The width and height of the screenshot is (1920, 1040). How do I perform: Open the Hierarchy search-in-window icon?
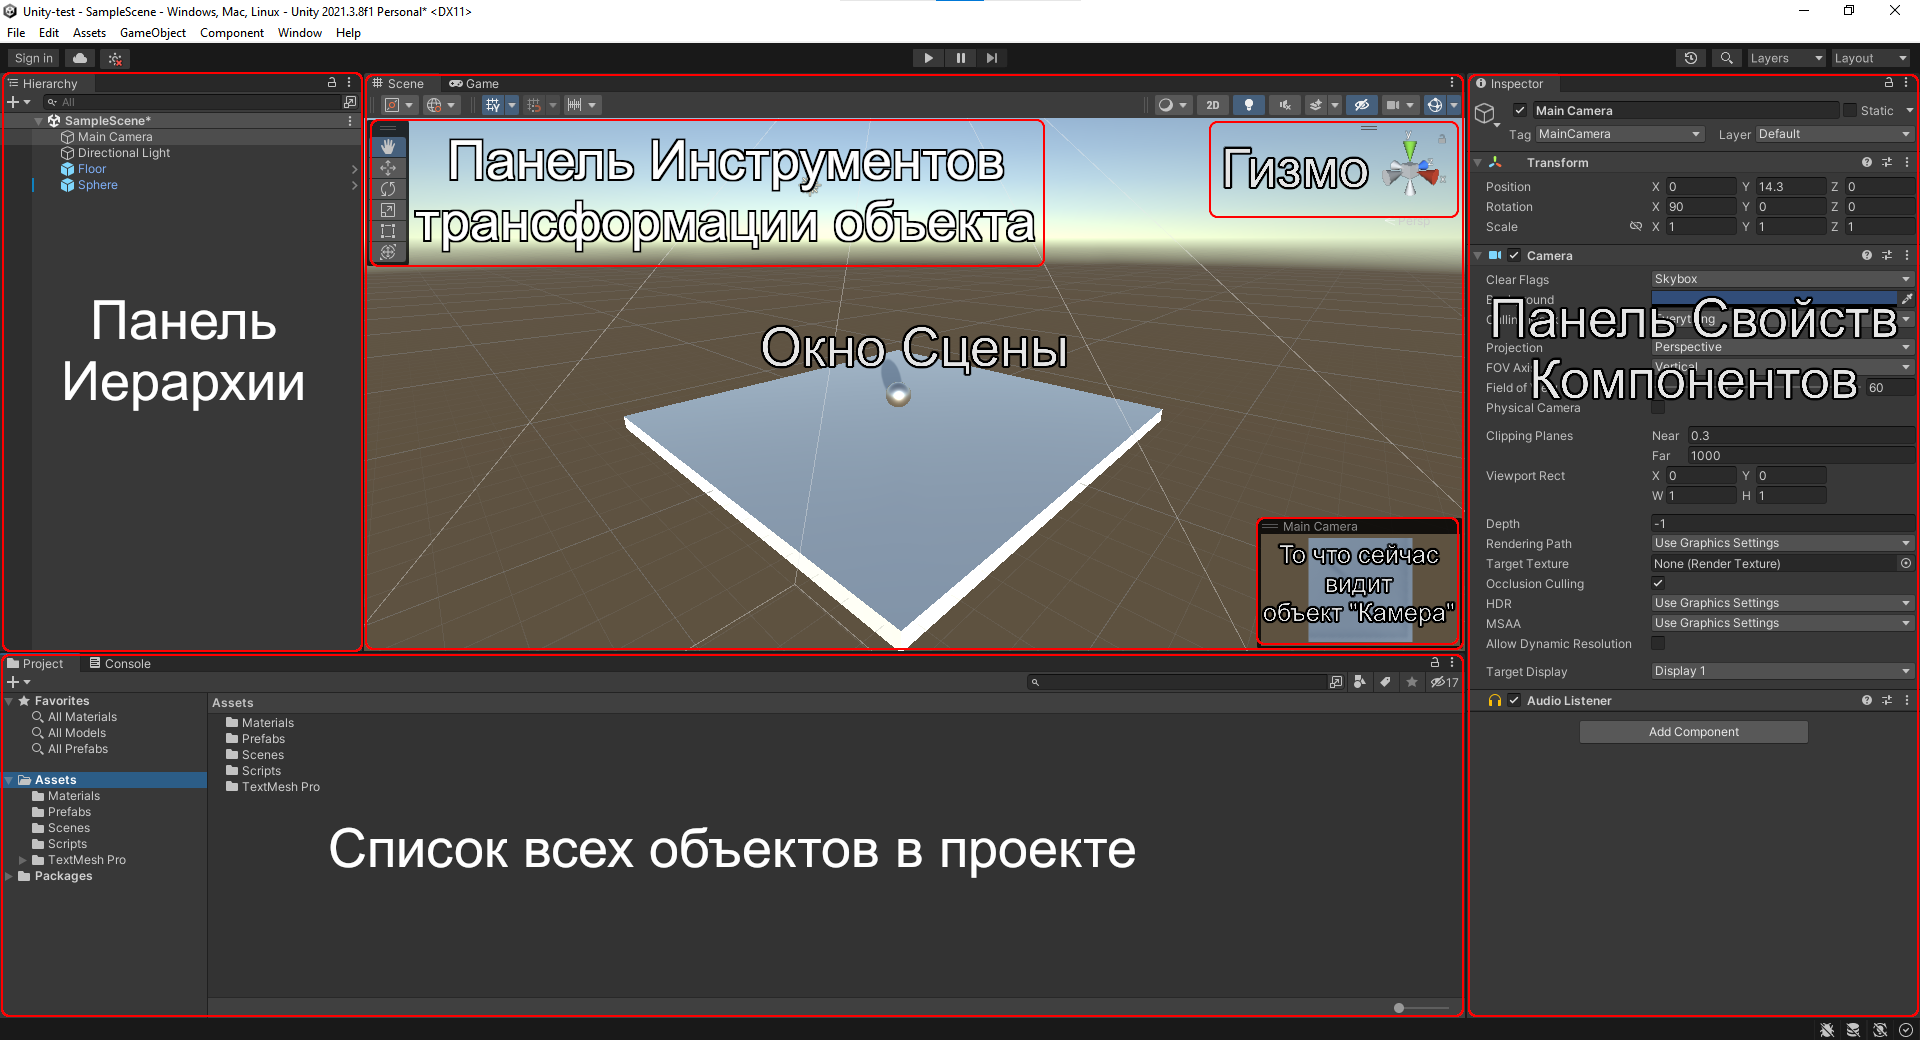pyautogui.click(x=349, y=102)
